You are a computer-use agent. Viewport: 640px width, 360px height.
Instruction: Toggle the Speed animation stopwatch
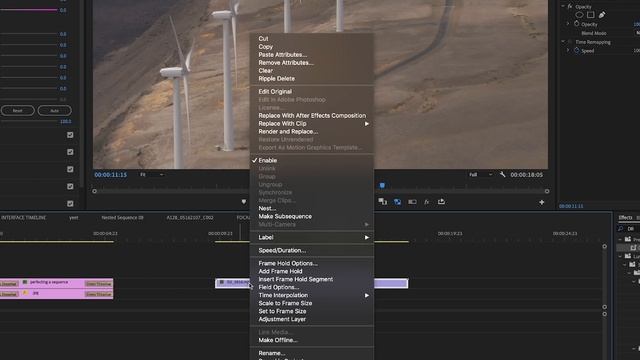point(576,51)
